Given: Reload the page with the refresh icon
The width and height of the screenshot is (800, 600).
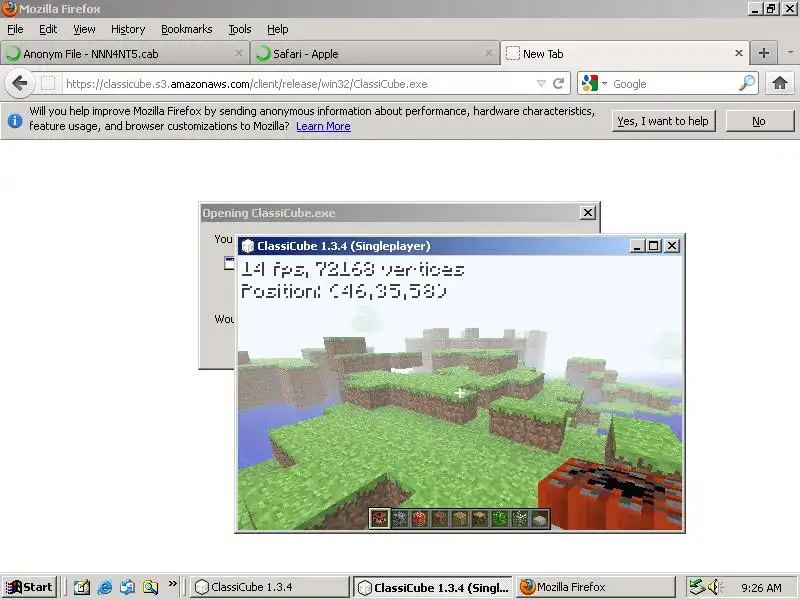Looking at the screenshot, I should coord(559,83).
